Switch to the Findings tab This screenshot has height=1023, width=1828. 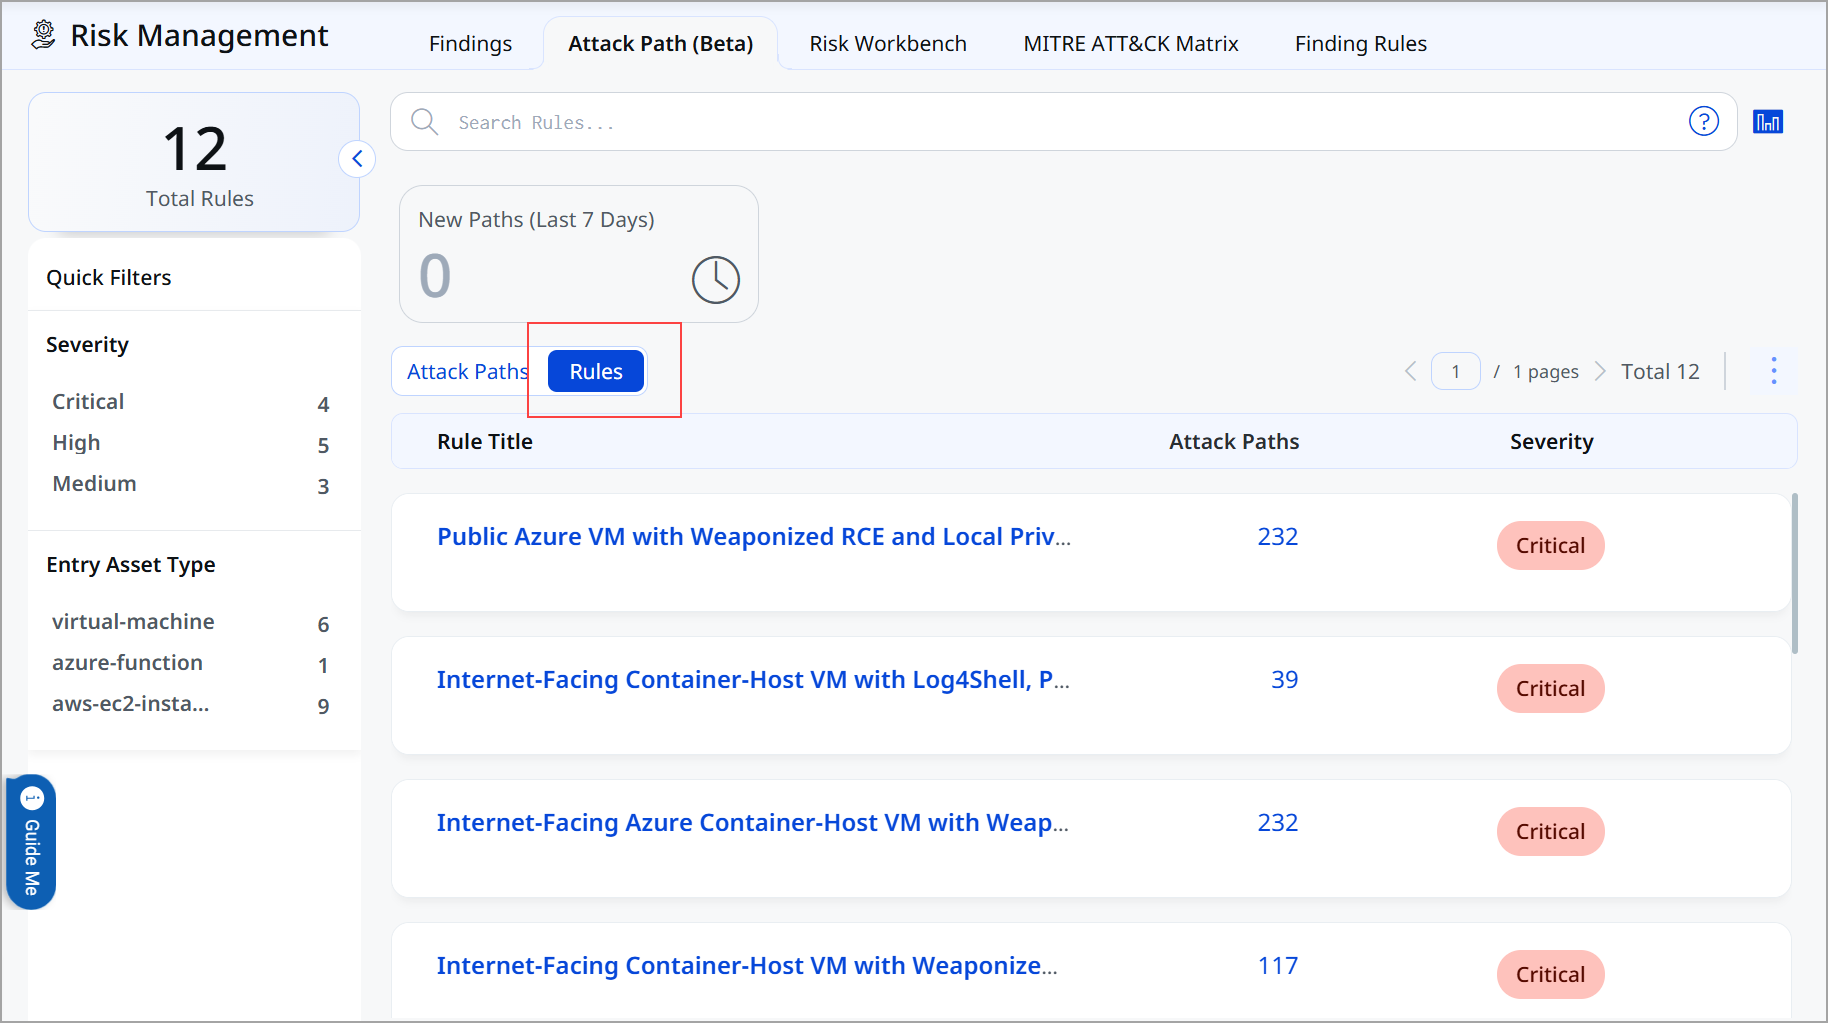[470, 44]
